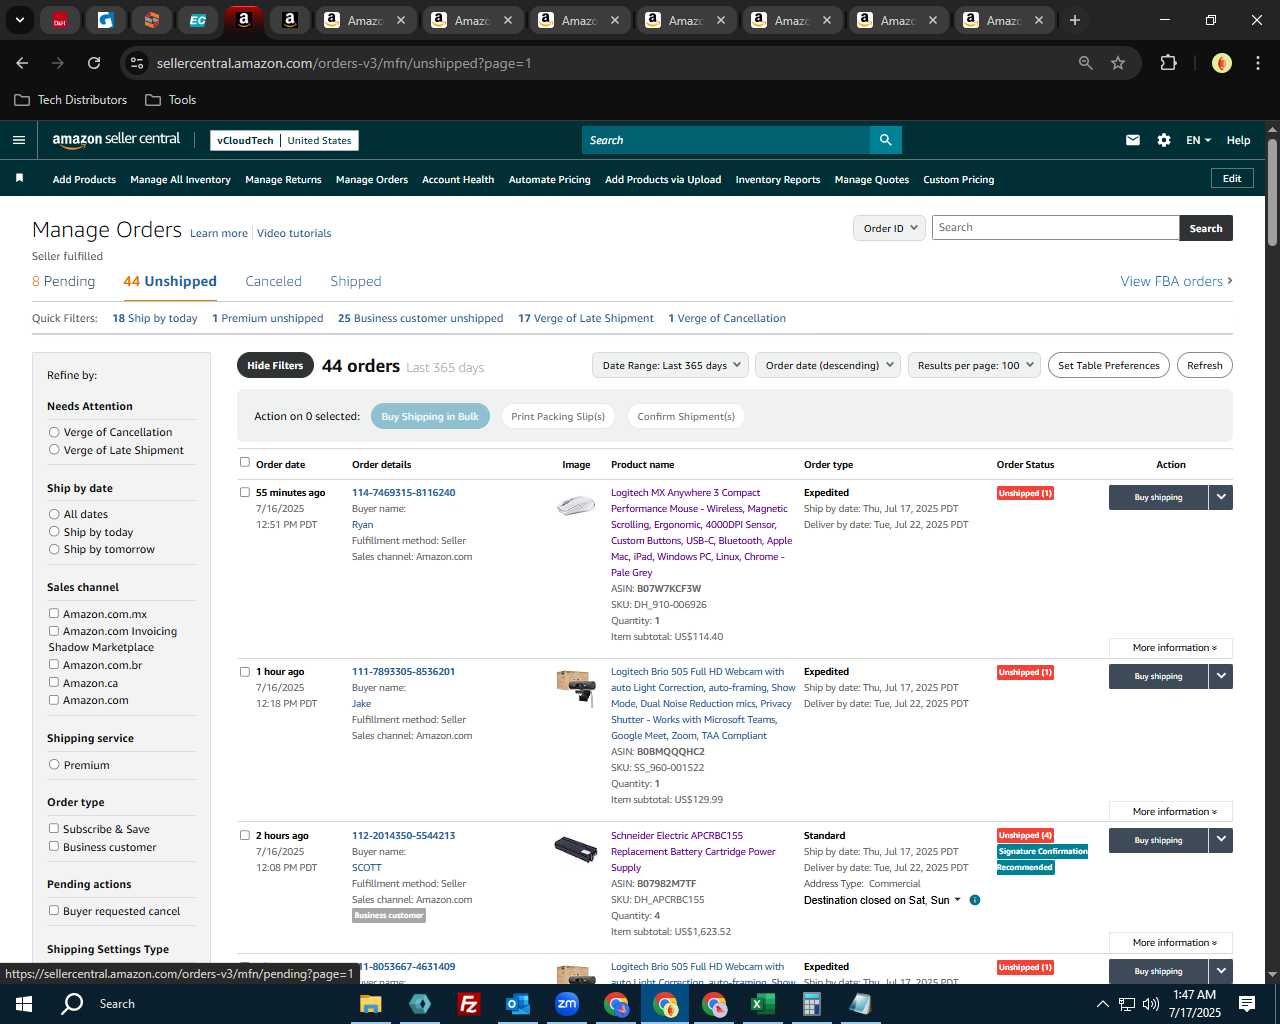Screen dimensions: 1280x1024
Task: Click Set Table Preferences button
Action: tap(1109, 365)
